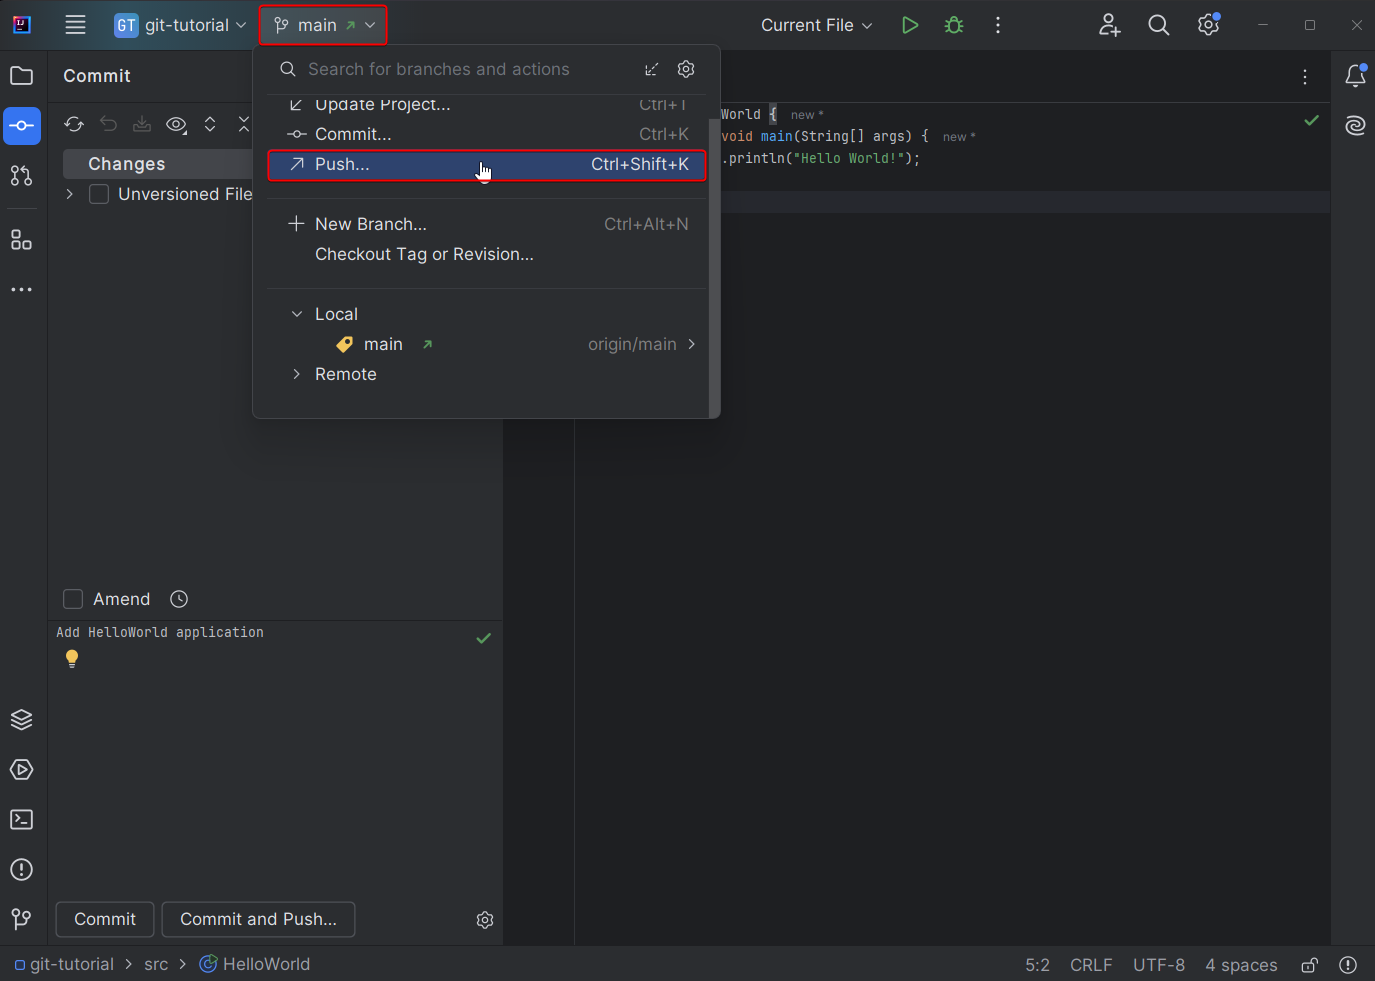The height and width of the screenshot is (981, 1375).
Task: Click the Search Everywhere magnifier icon
Action: [1158, 25]
